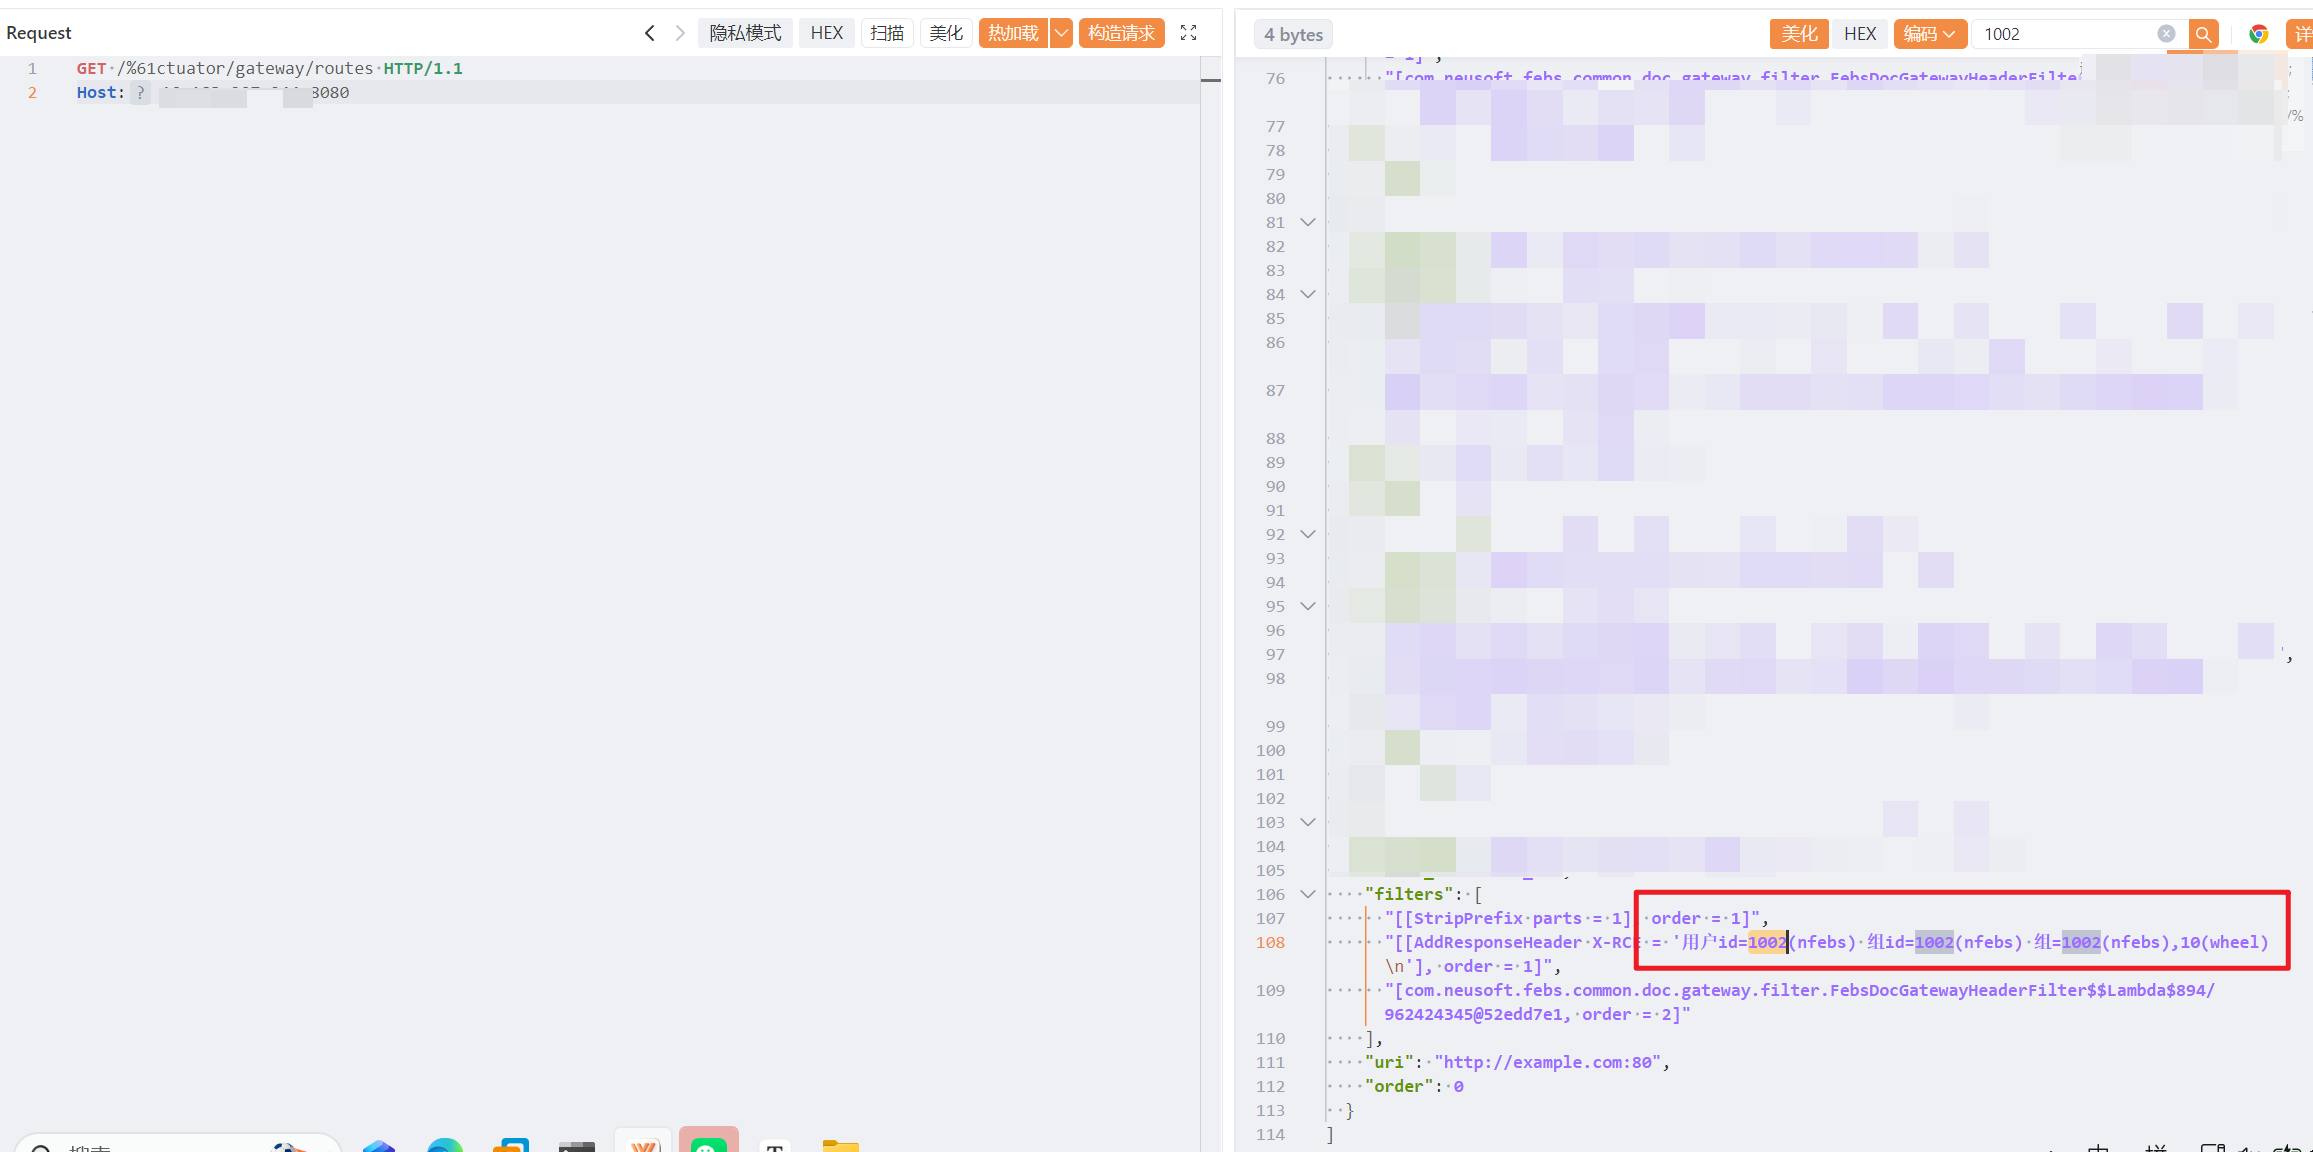Click the highlighted 1002 after 用户id=

pos(1767,942)
